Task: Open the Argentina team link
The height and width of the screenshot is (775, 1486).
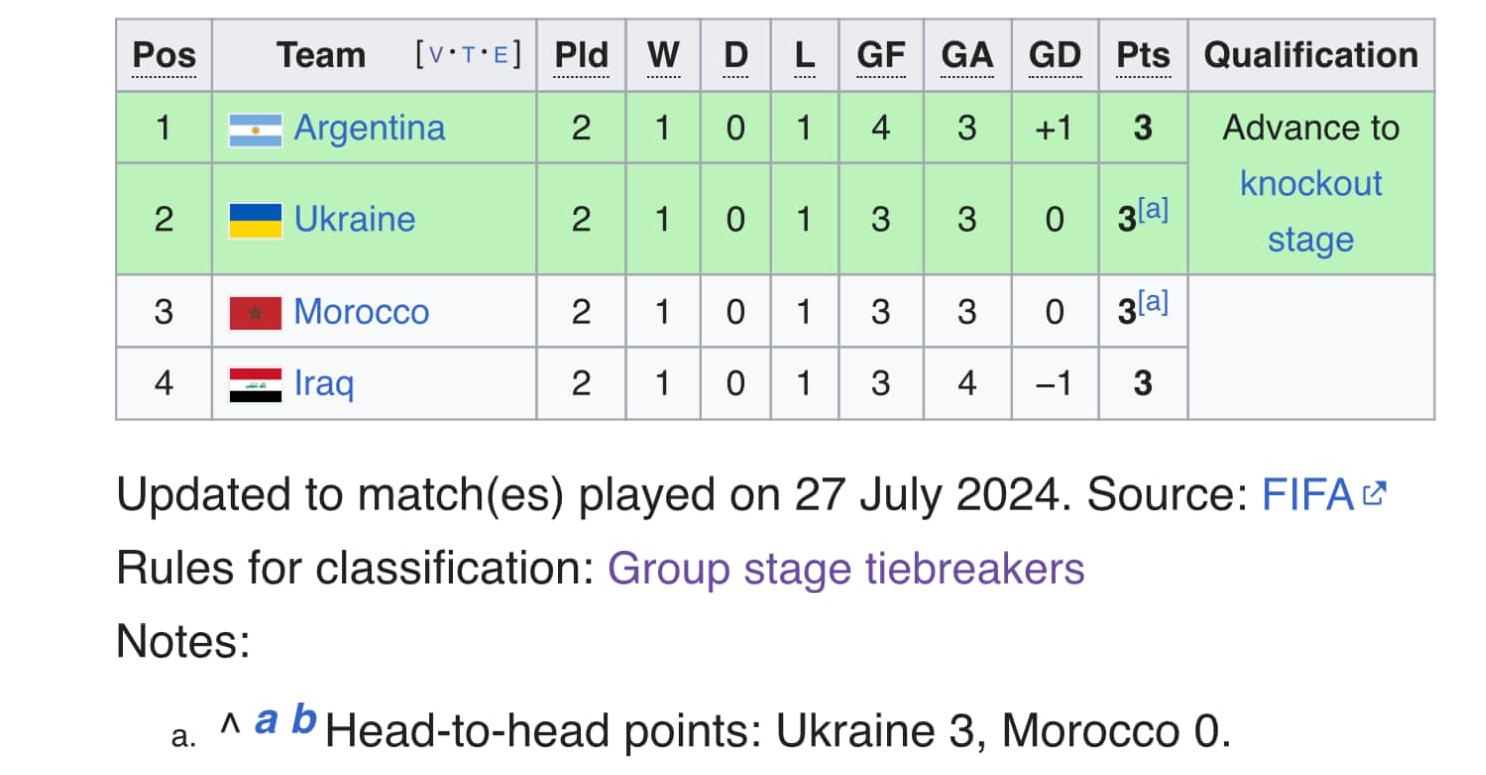Action: pos(369,129)
